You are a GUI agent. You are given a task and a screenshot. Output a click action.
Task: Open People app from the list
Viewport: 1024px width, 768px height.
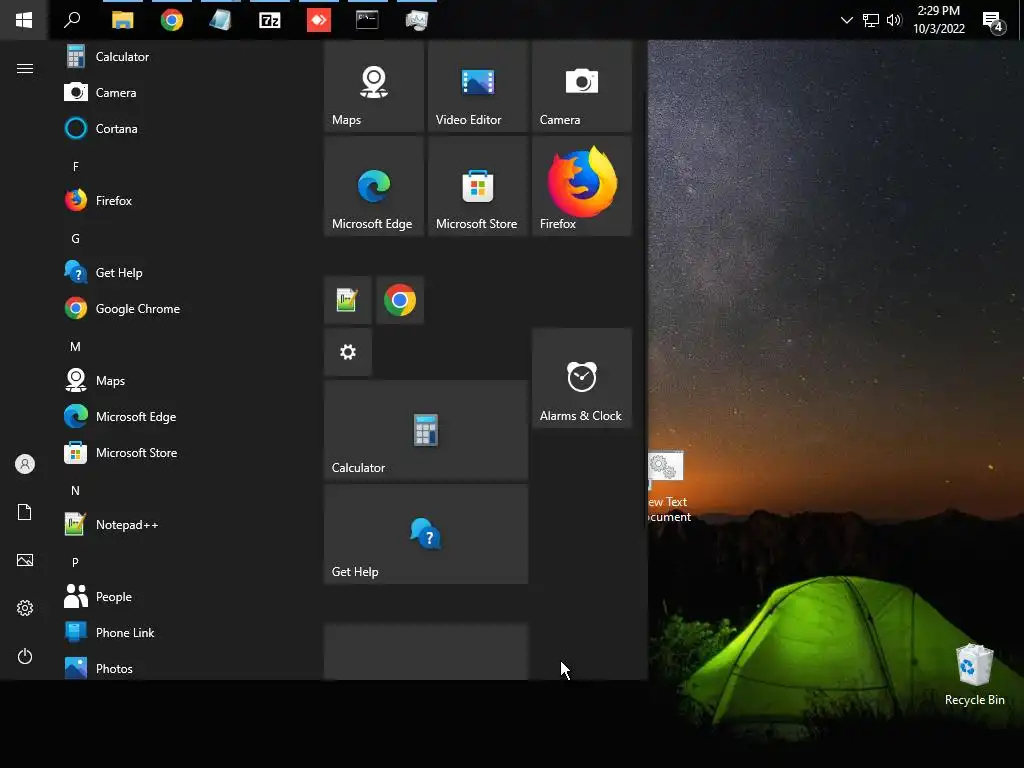pos(186,596)
